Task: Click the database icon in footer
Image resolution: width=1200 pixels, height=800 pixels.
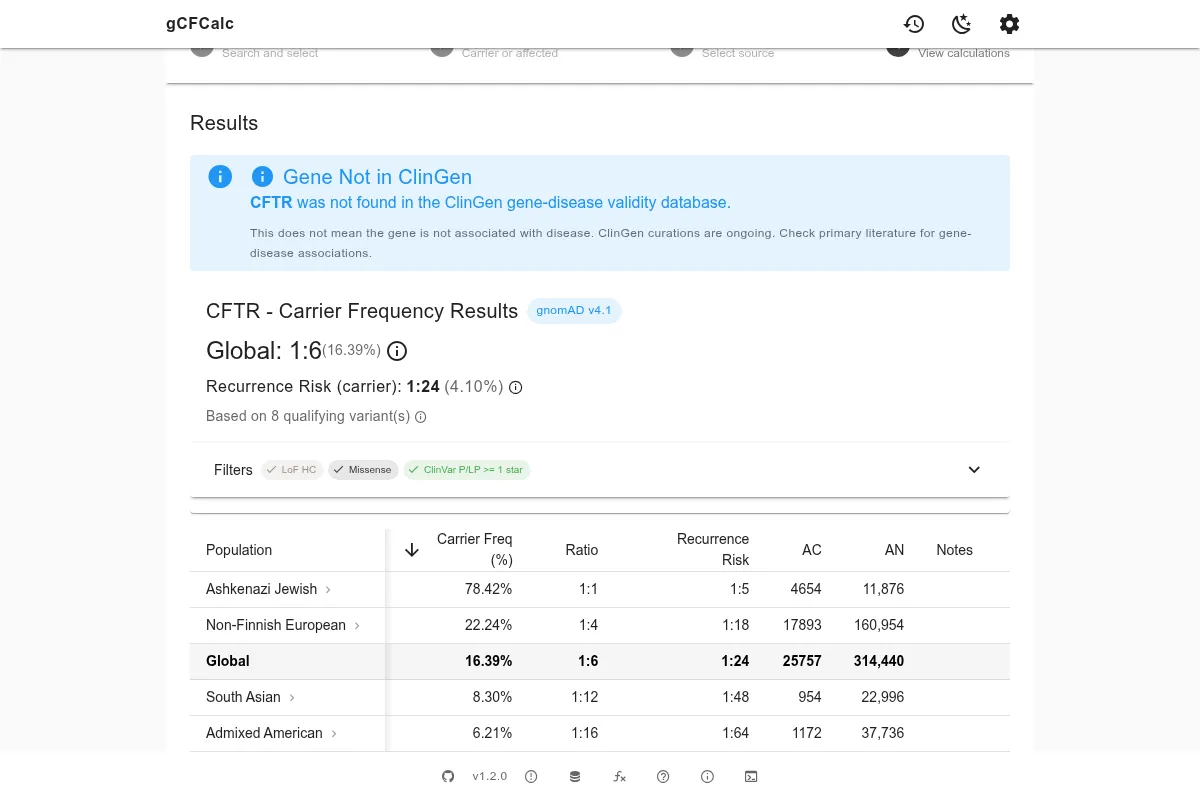Action: pos(575,776)
